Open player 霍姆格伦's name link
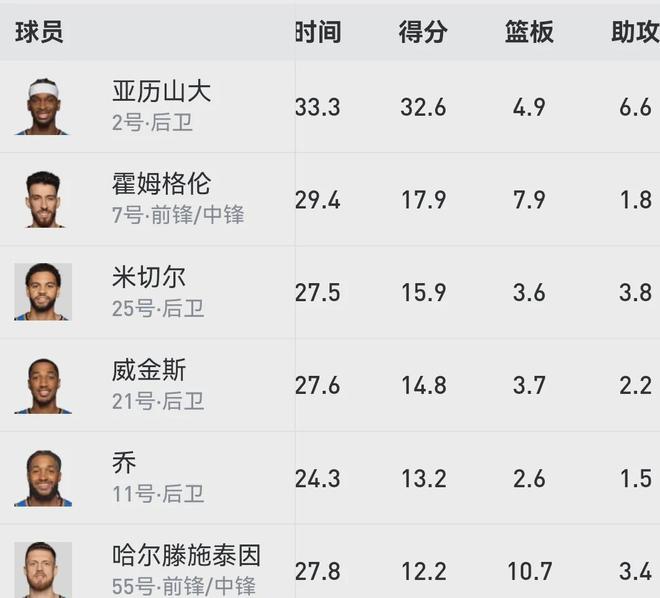The width and height of the screenshot is (660, 598). [x=161, y=184]
